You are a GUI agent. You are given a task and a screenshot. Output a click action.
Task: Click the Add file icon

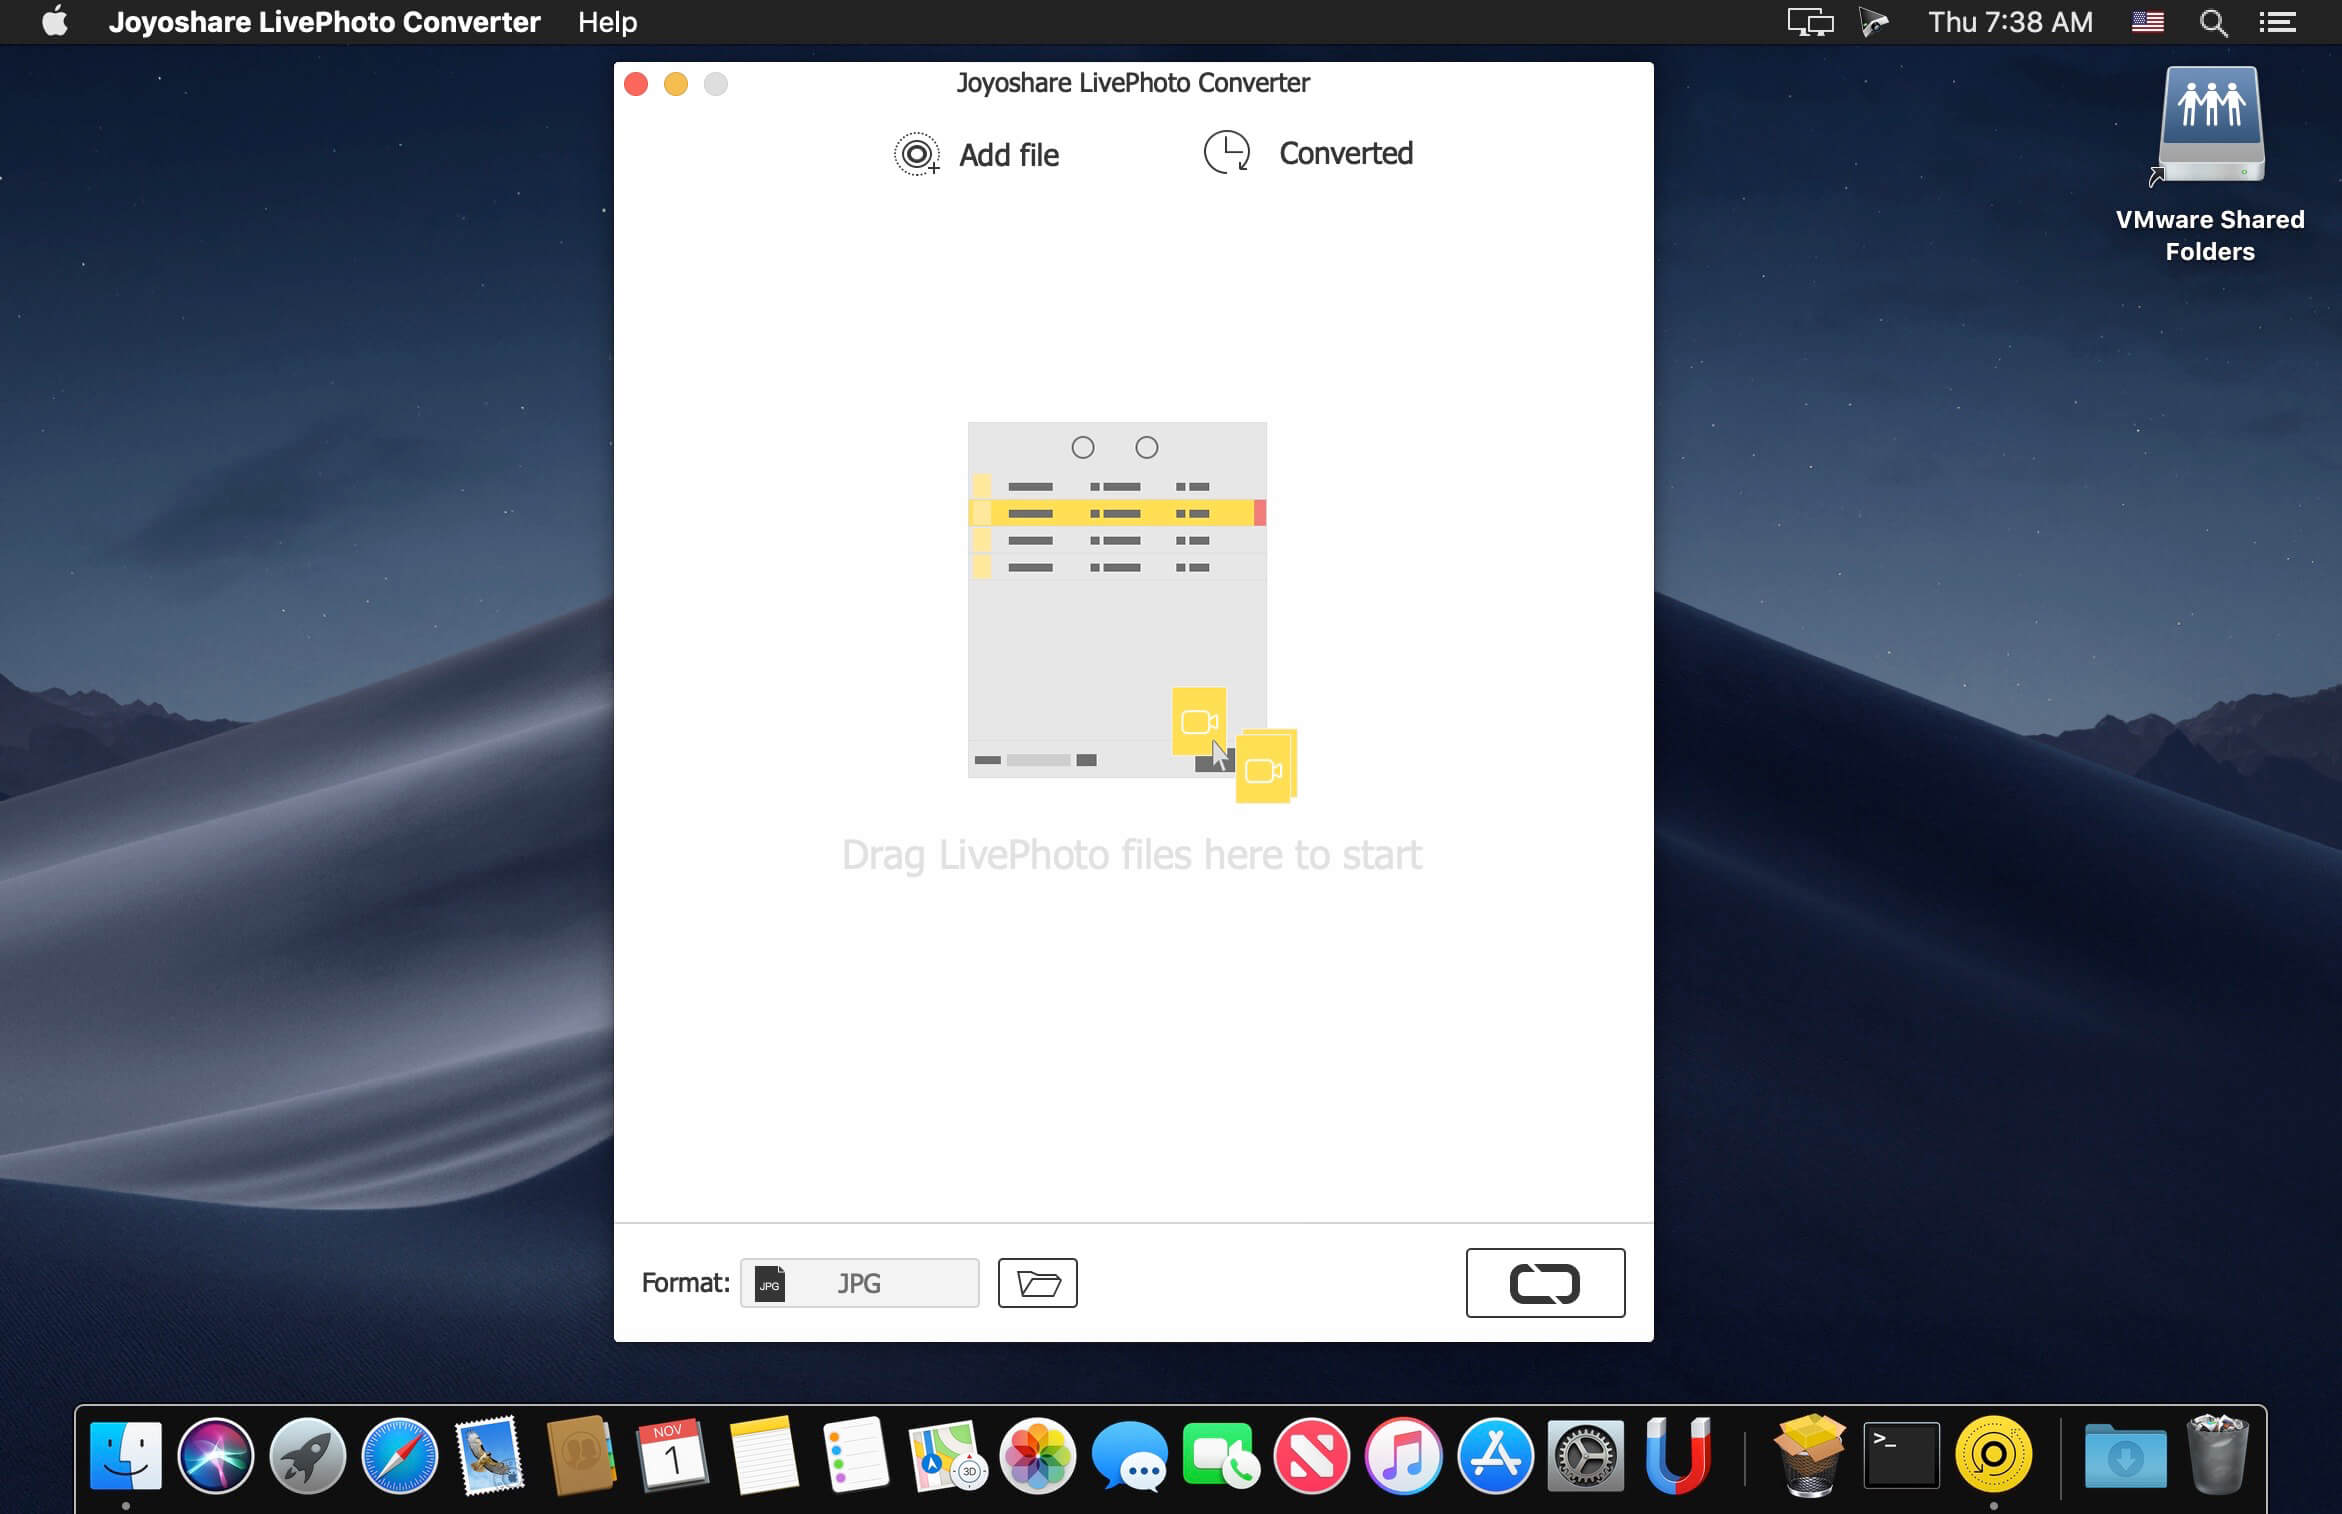[917, 152]
